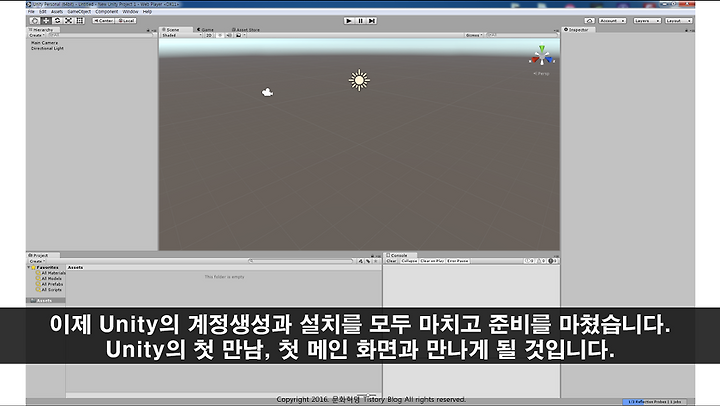This screenshot has height=406, width=720.
Task: Switch to the Game tab
Action: coord(205,29)
